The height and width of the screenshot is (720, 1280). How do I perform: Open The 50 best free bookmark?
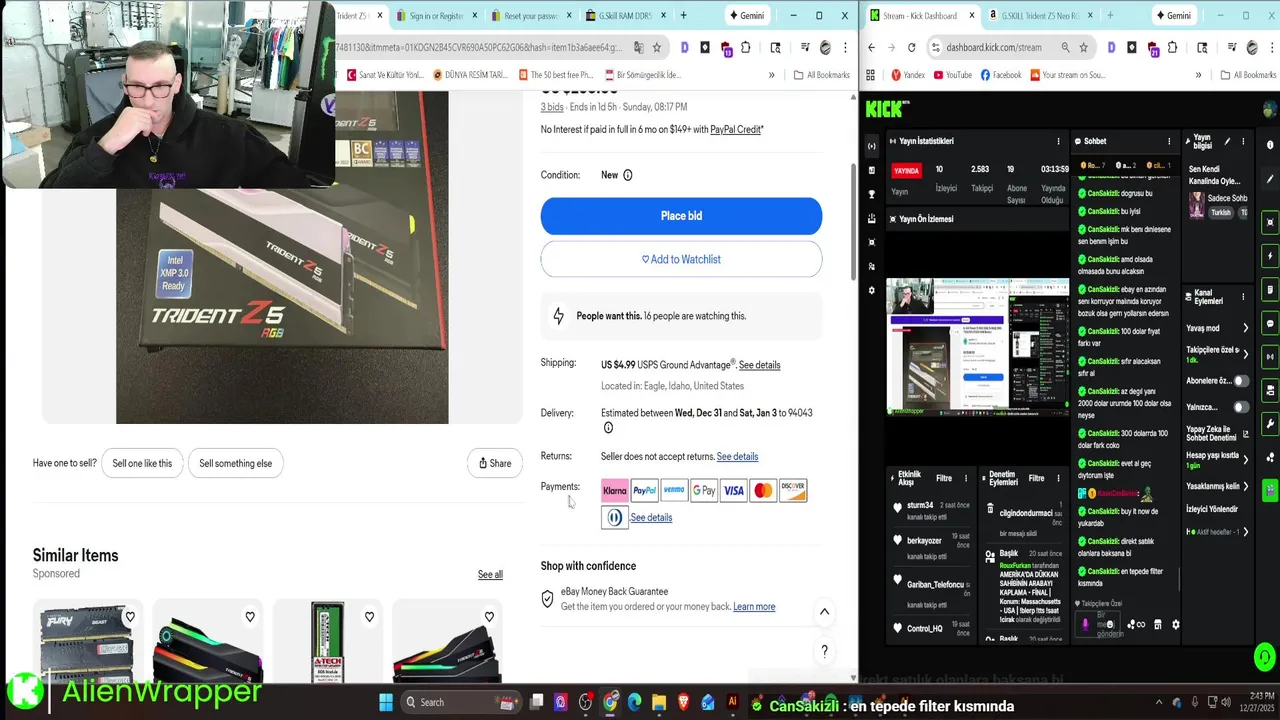pos(556,75)
